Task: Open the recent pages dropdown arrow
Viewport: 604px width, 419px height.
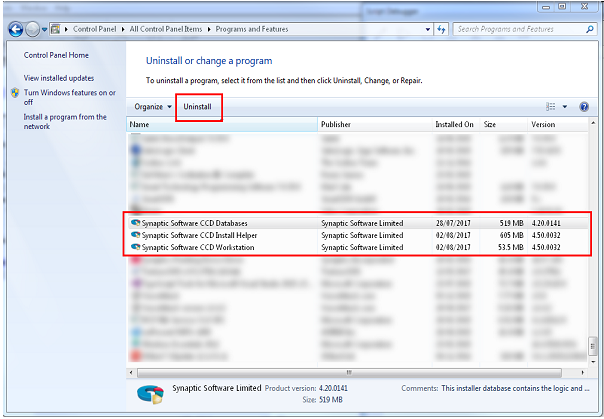Action: click(44, 30)
